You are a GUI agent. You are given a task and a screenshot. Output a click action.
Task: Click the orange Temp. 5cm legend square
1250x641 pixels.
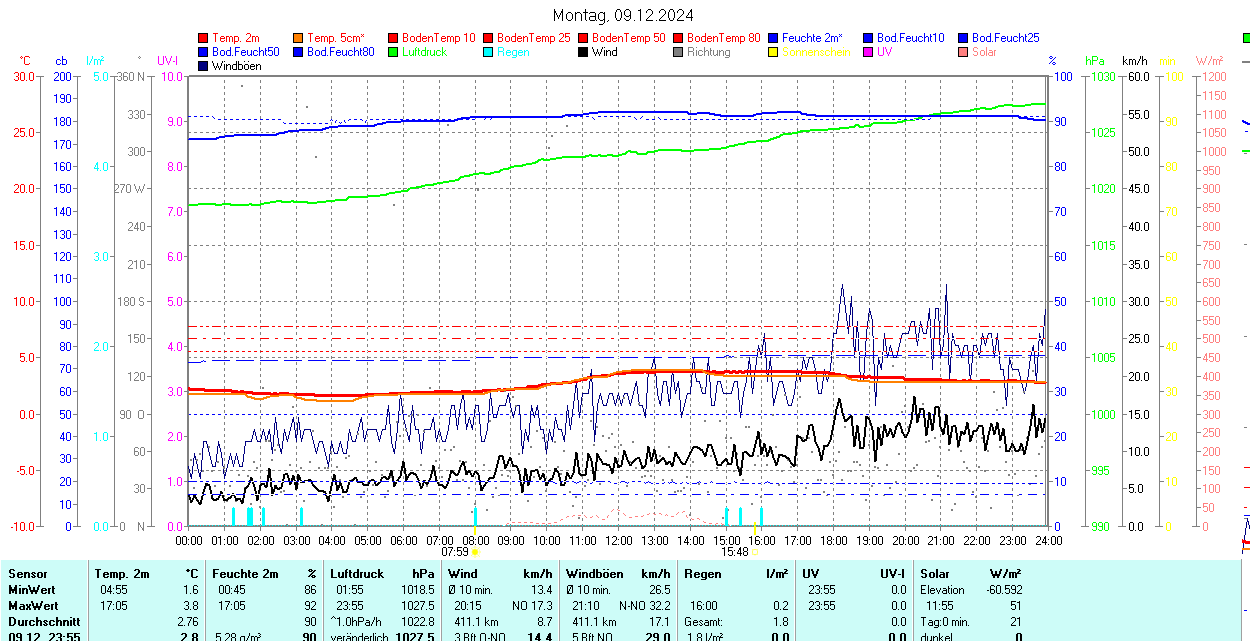point(299,38)
